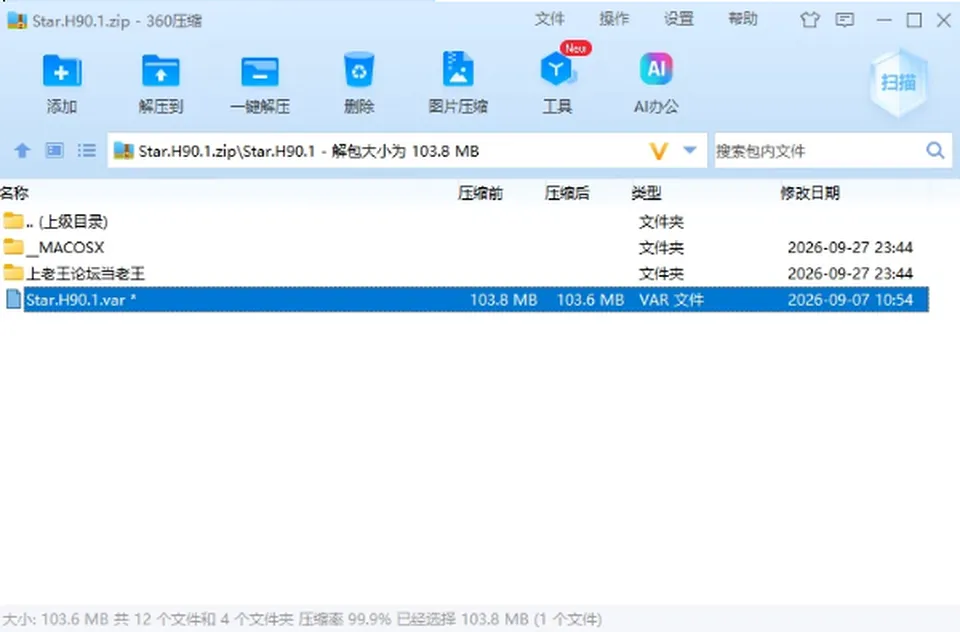960x632 pixels.
Task: Focus the 搜索包内文件 search field
Action: tap(819, 151)
